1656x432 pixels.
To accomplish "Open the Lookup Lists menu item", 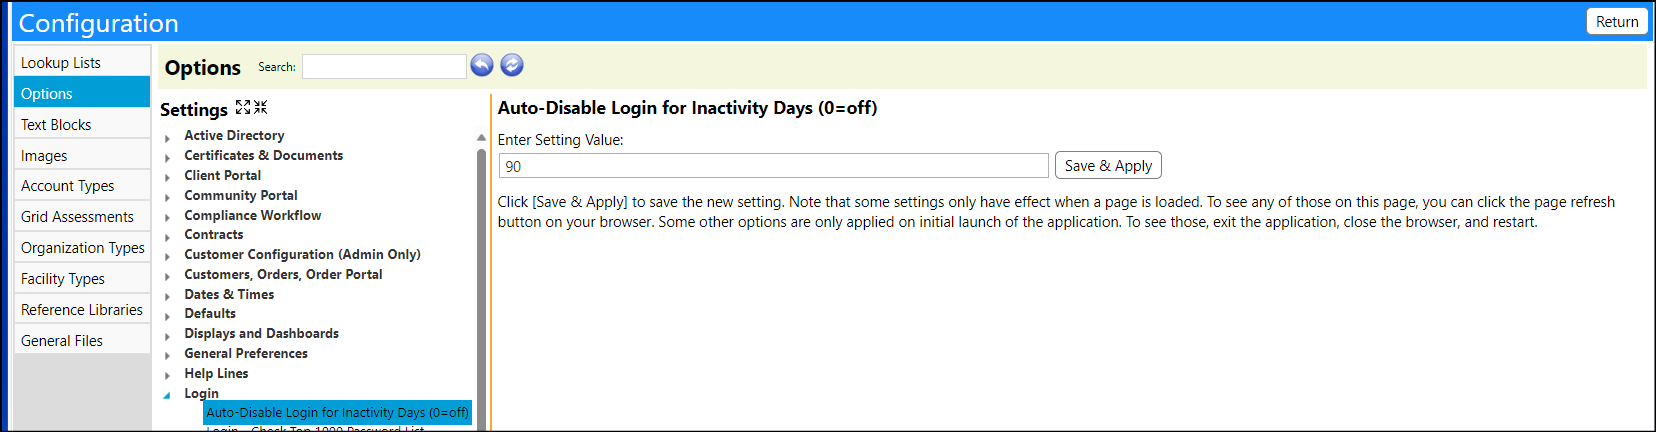I will click(x=82, y=62).
